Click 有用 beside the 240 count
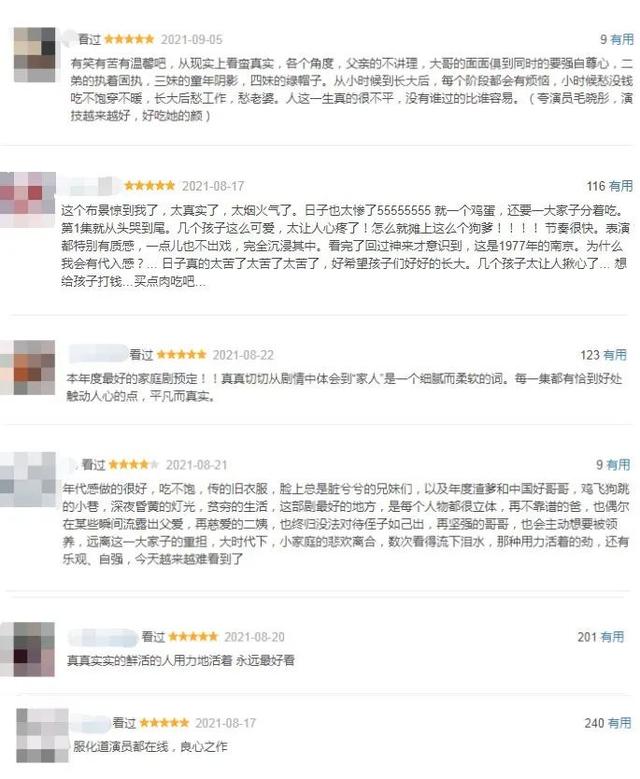Image resolution: width=640 pixels, height=779 pixels. pyautogui.click(x=620, y=722)
